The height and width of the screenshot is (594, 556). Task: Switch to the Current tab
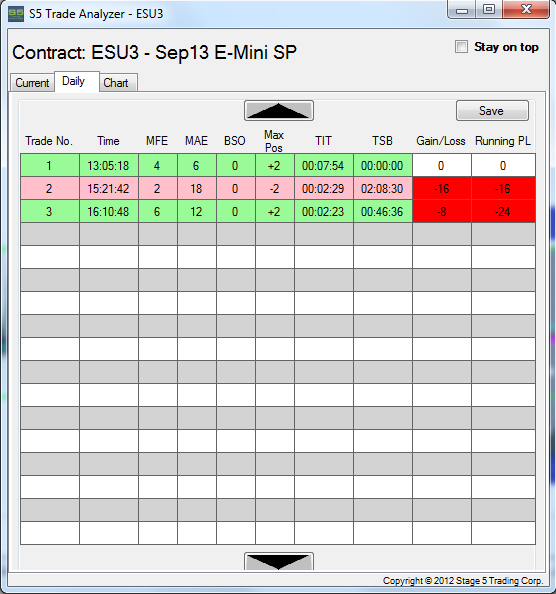click(32, 83)
